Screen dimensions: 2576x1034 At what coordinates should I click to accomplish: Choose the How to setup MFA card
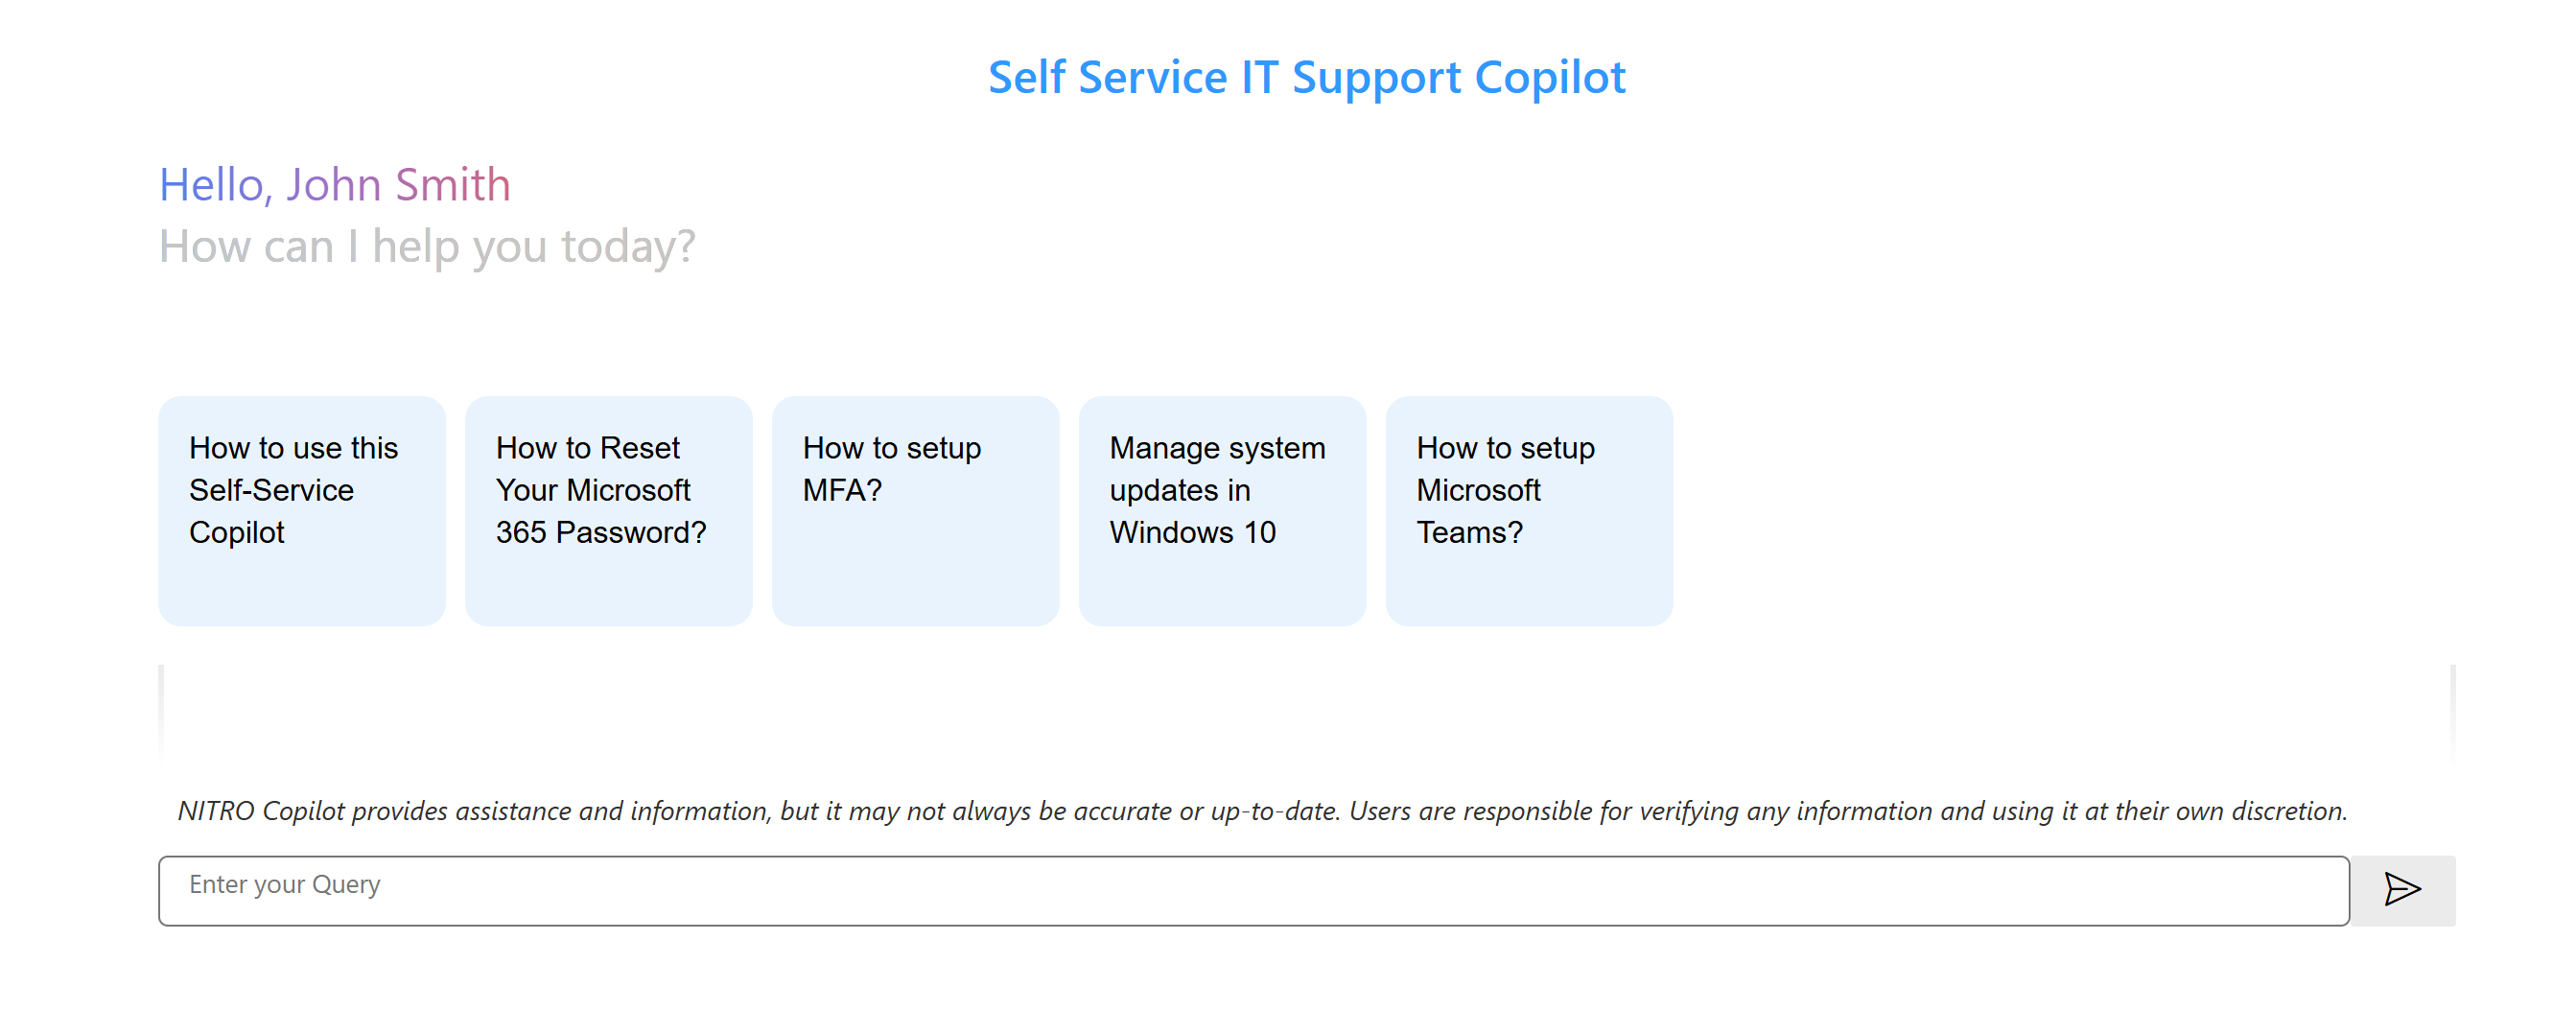(x=914, y=510)
